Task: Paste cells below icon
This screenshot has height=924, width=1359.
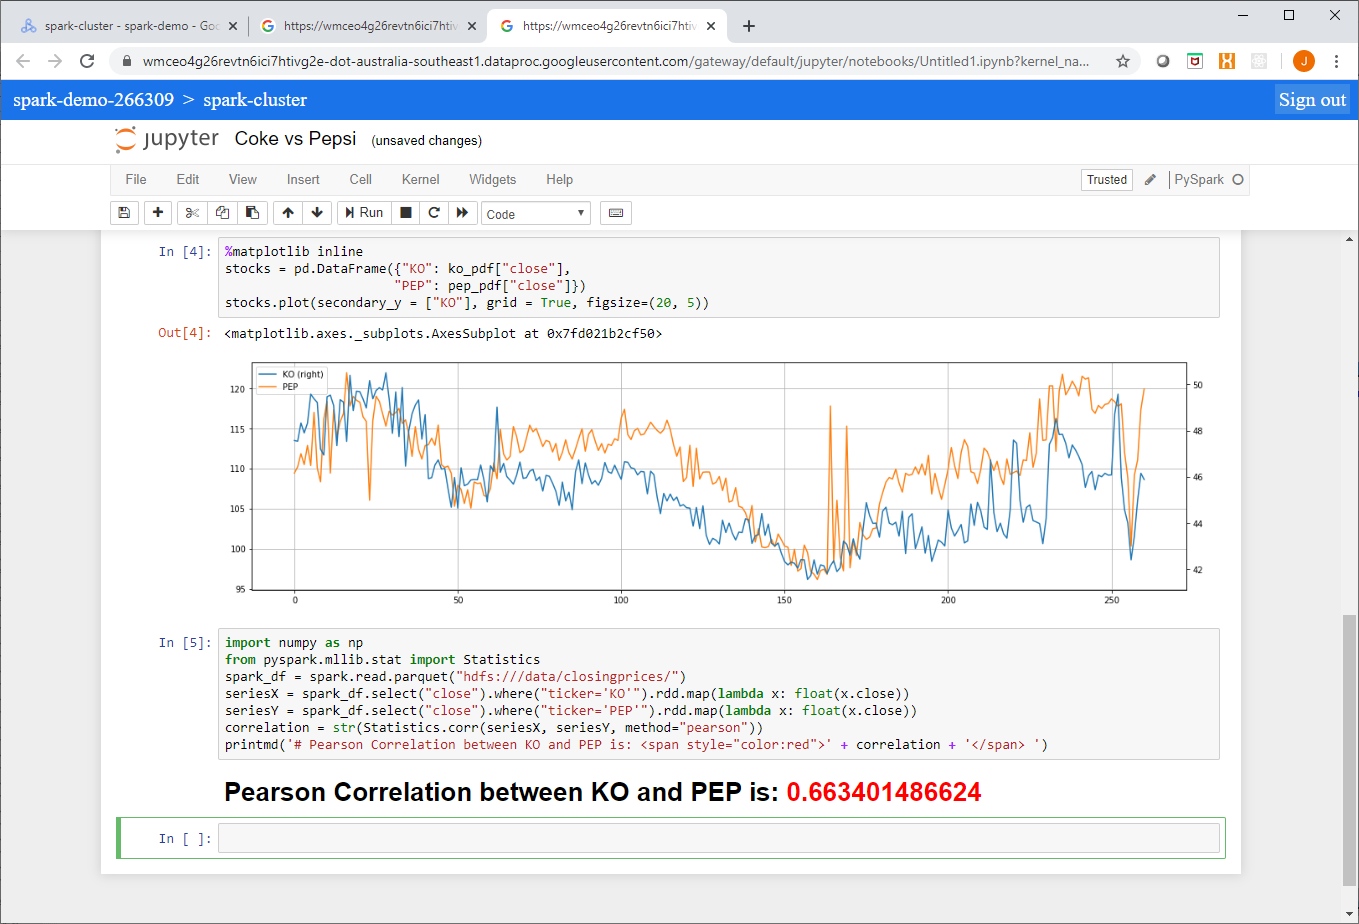Action: 251,212
